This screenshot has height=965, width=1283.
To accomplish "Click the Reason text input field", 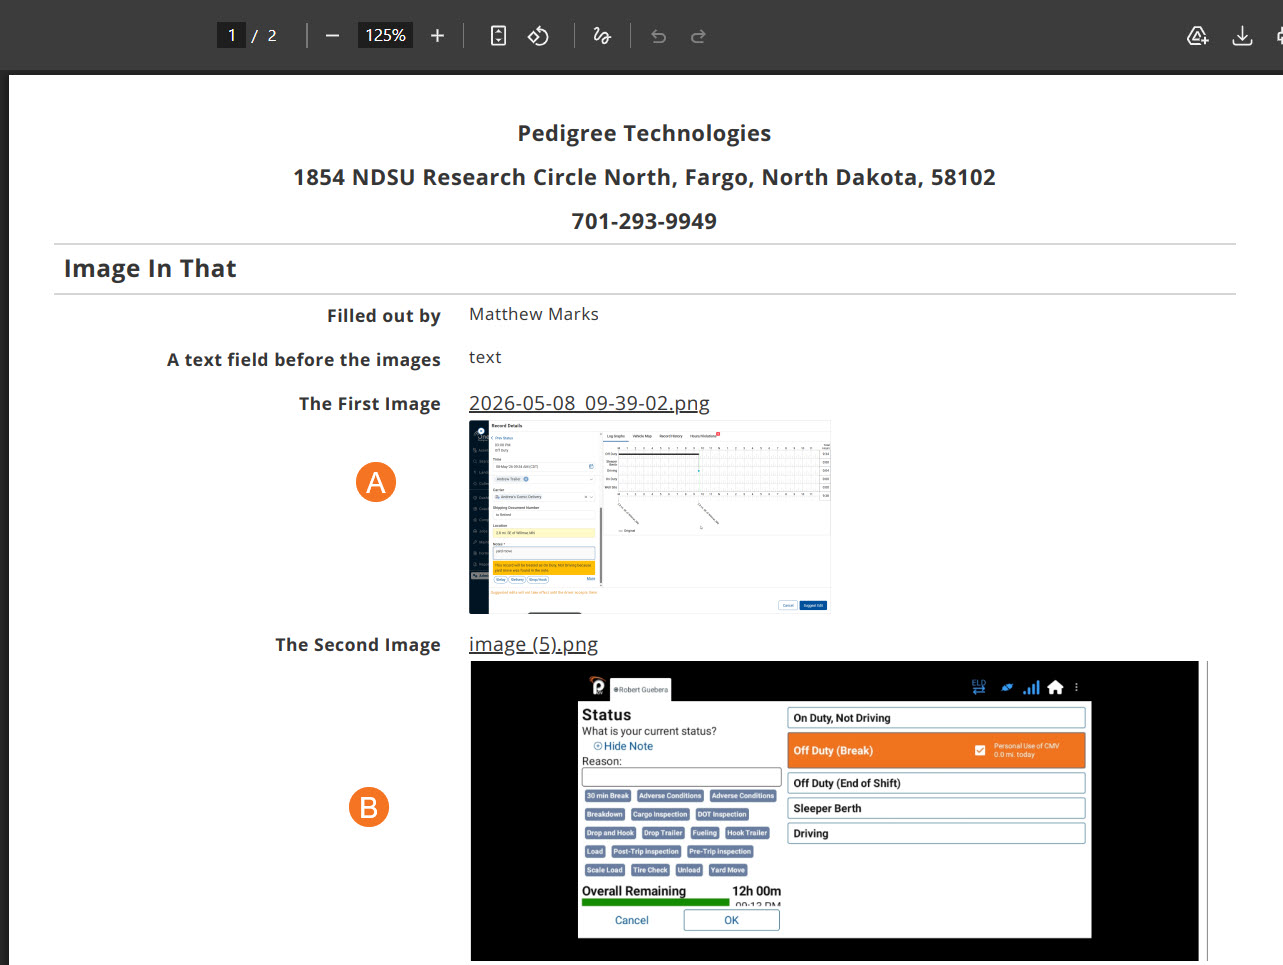I will tap(681, 777).
